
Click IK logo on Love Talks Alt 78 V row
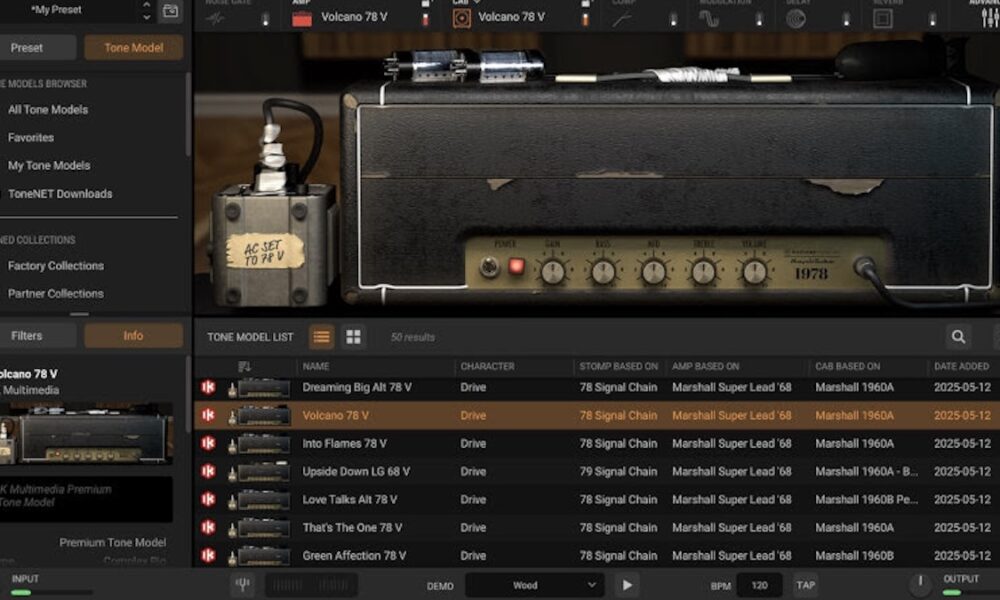(208, 499)
